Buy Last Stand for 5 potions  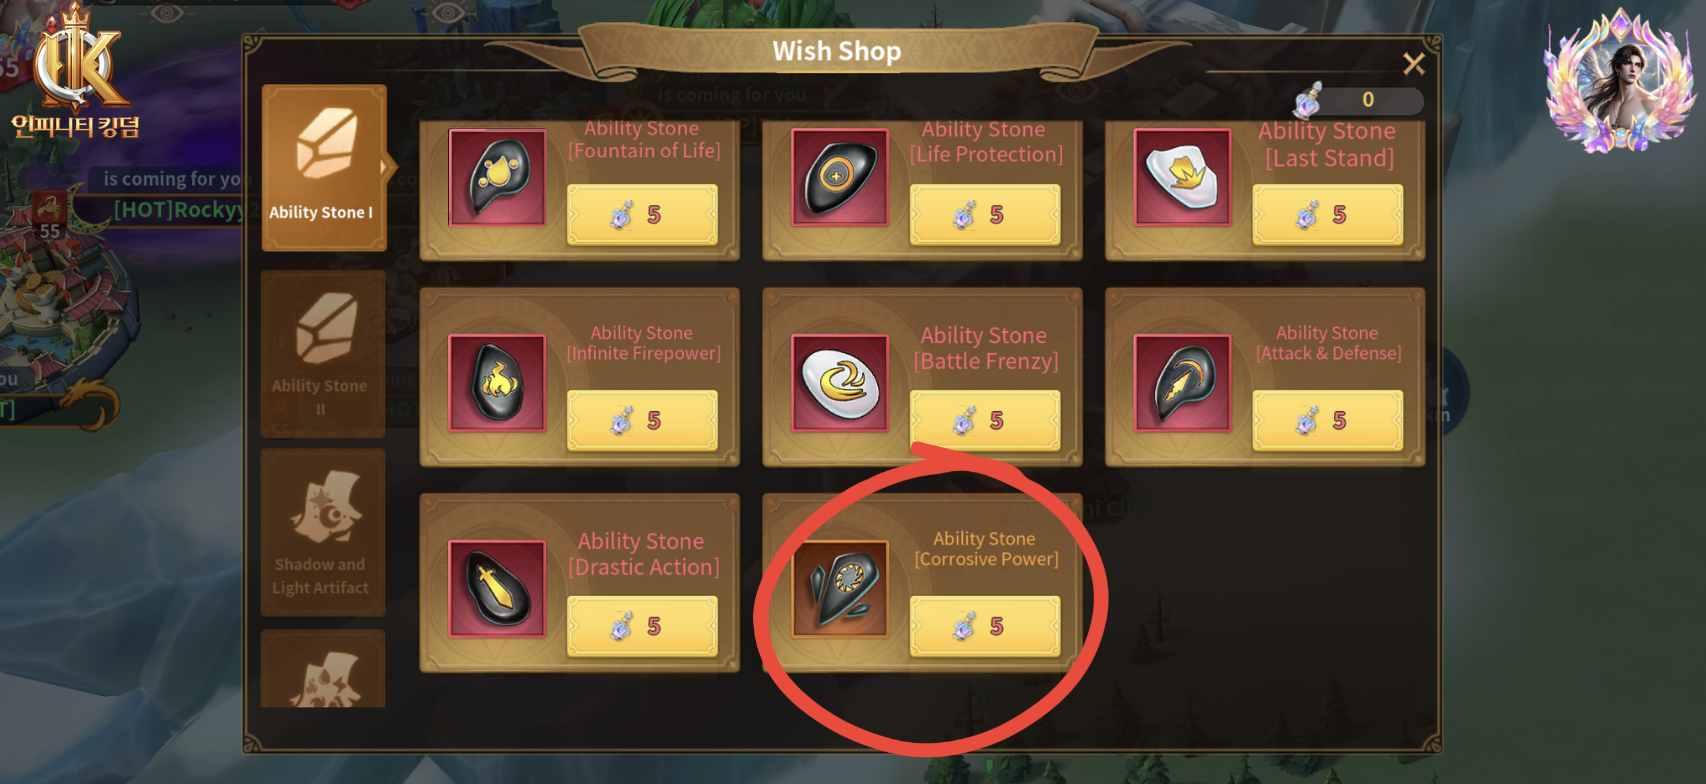tap(1328, 214)
